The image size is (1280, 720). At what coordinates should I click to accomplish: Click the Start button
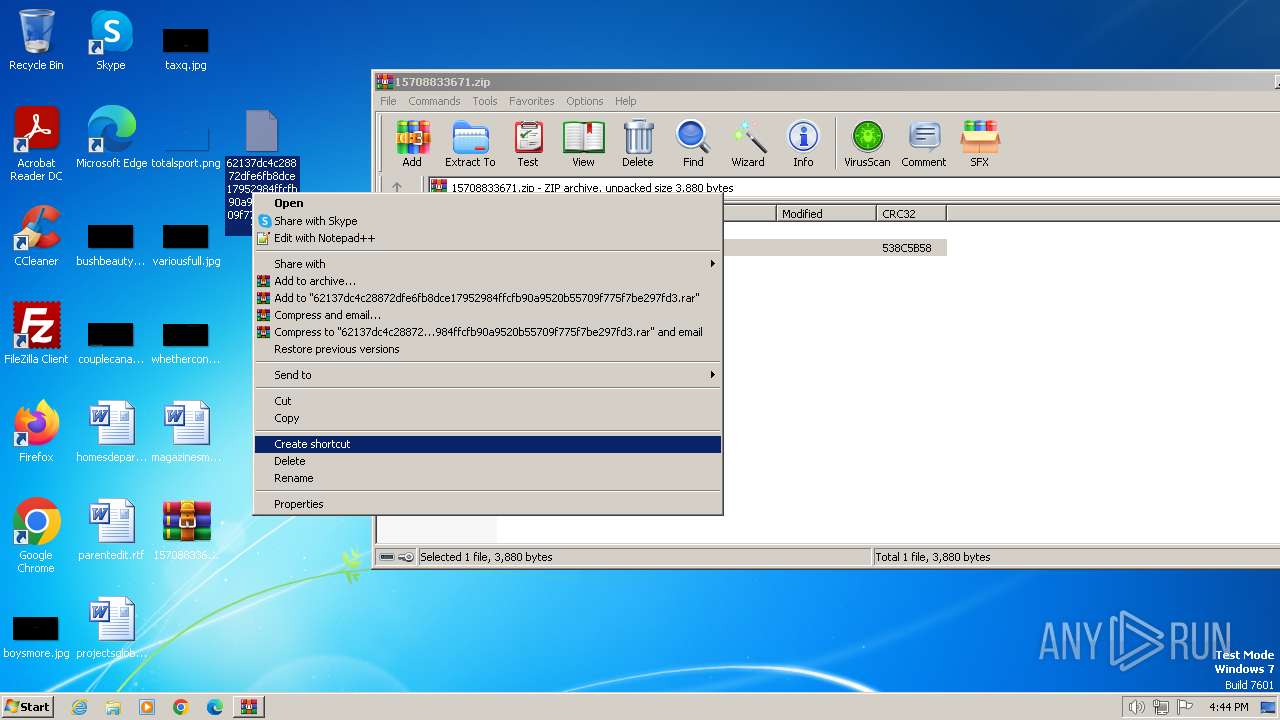click(28, 706)
